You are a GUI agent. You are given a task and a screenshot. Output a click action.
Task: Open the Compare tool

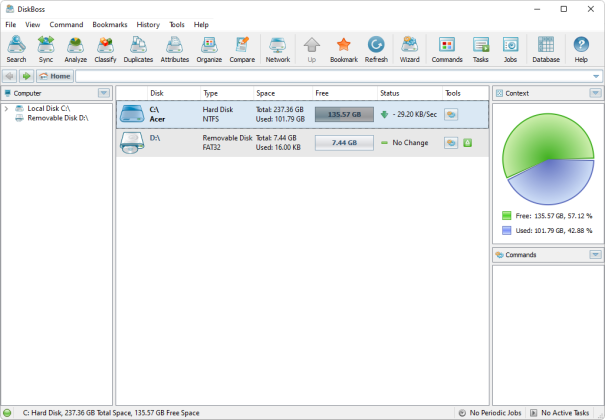click(x=242, y=49)
